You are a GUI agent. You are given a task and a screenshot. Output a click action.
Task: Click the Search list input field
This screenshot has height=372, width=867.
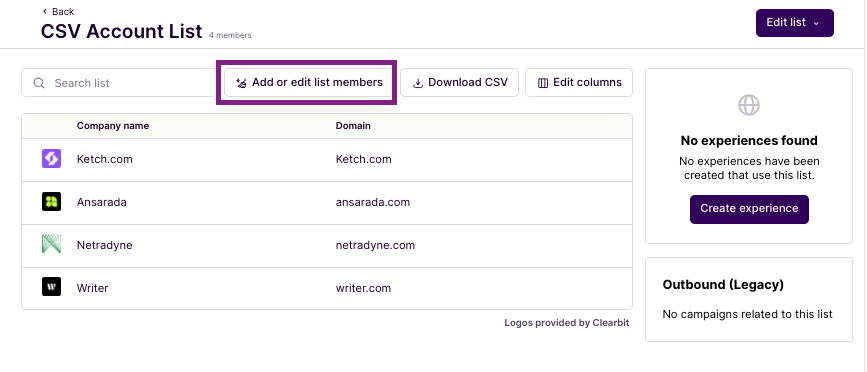tap(118, 83)
